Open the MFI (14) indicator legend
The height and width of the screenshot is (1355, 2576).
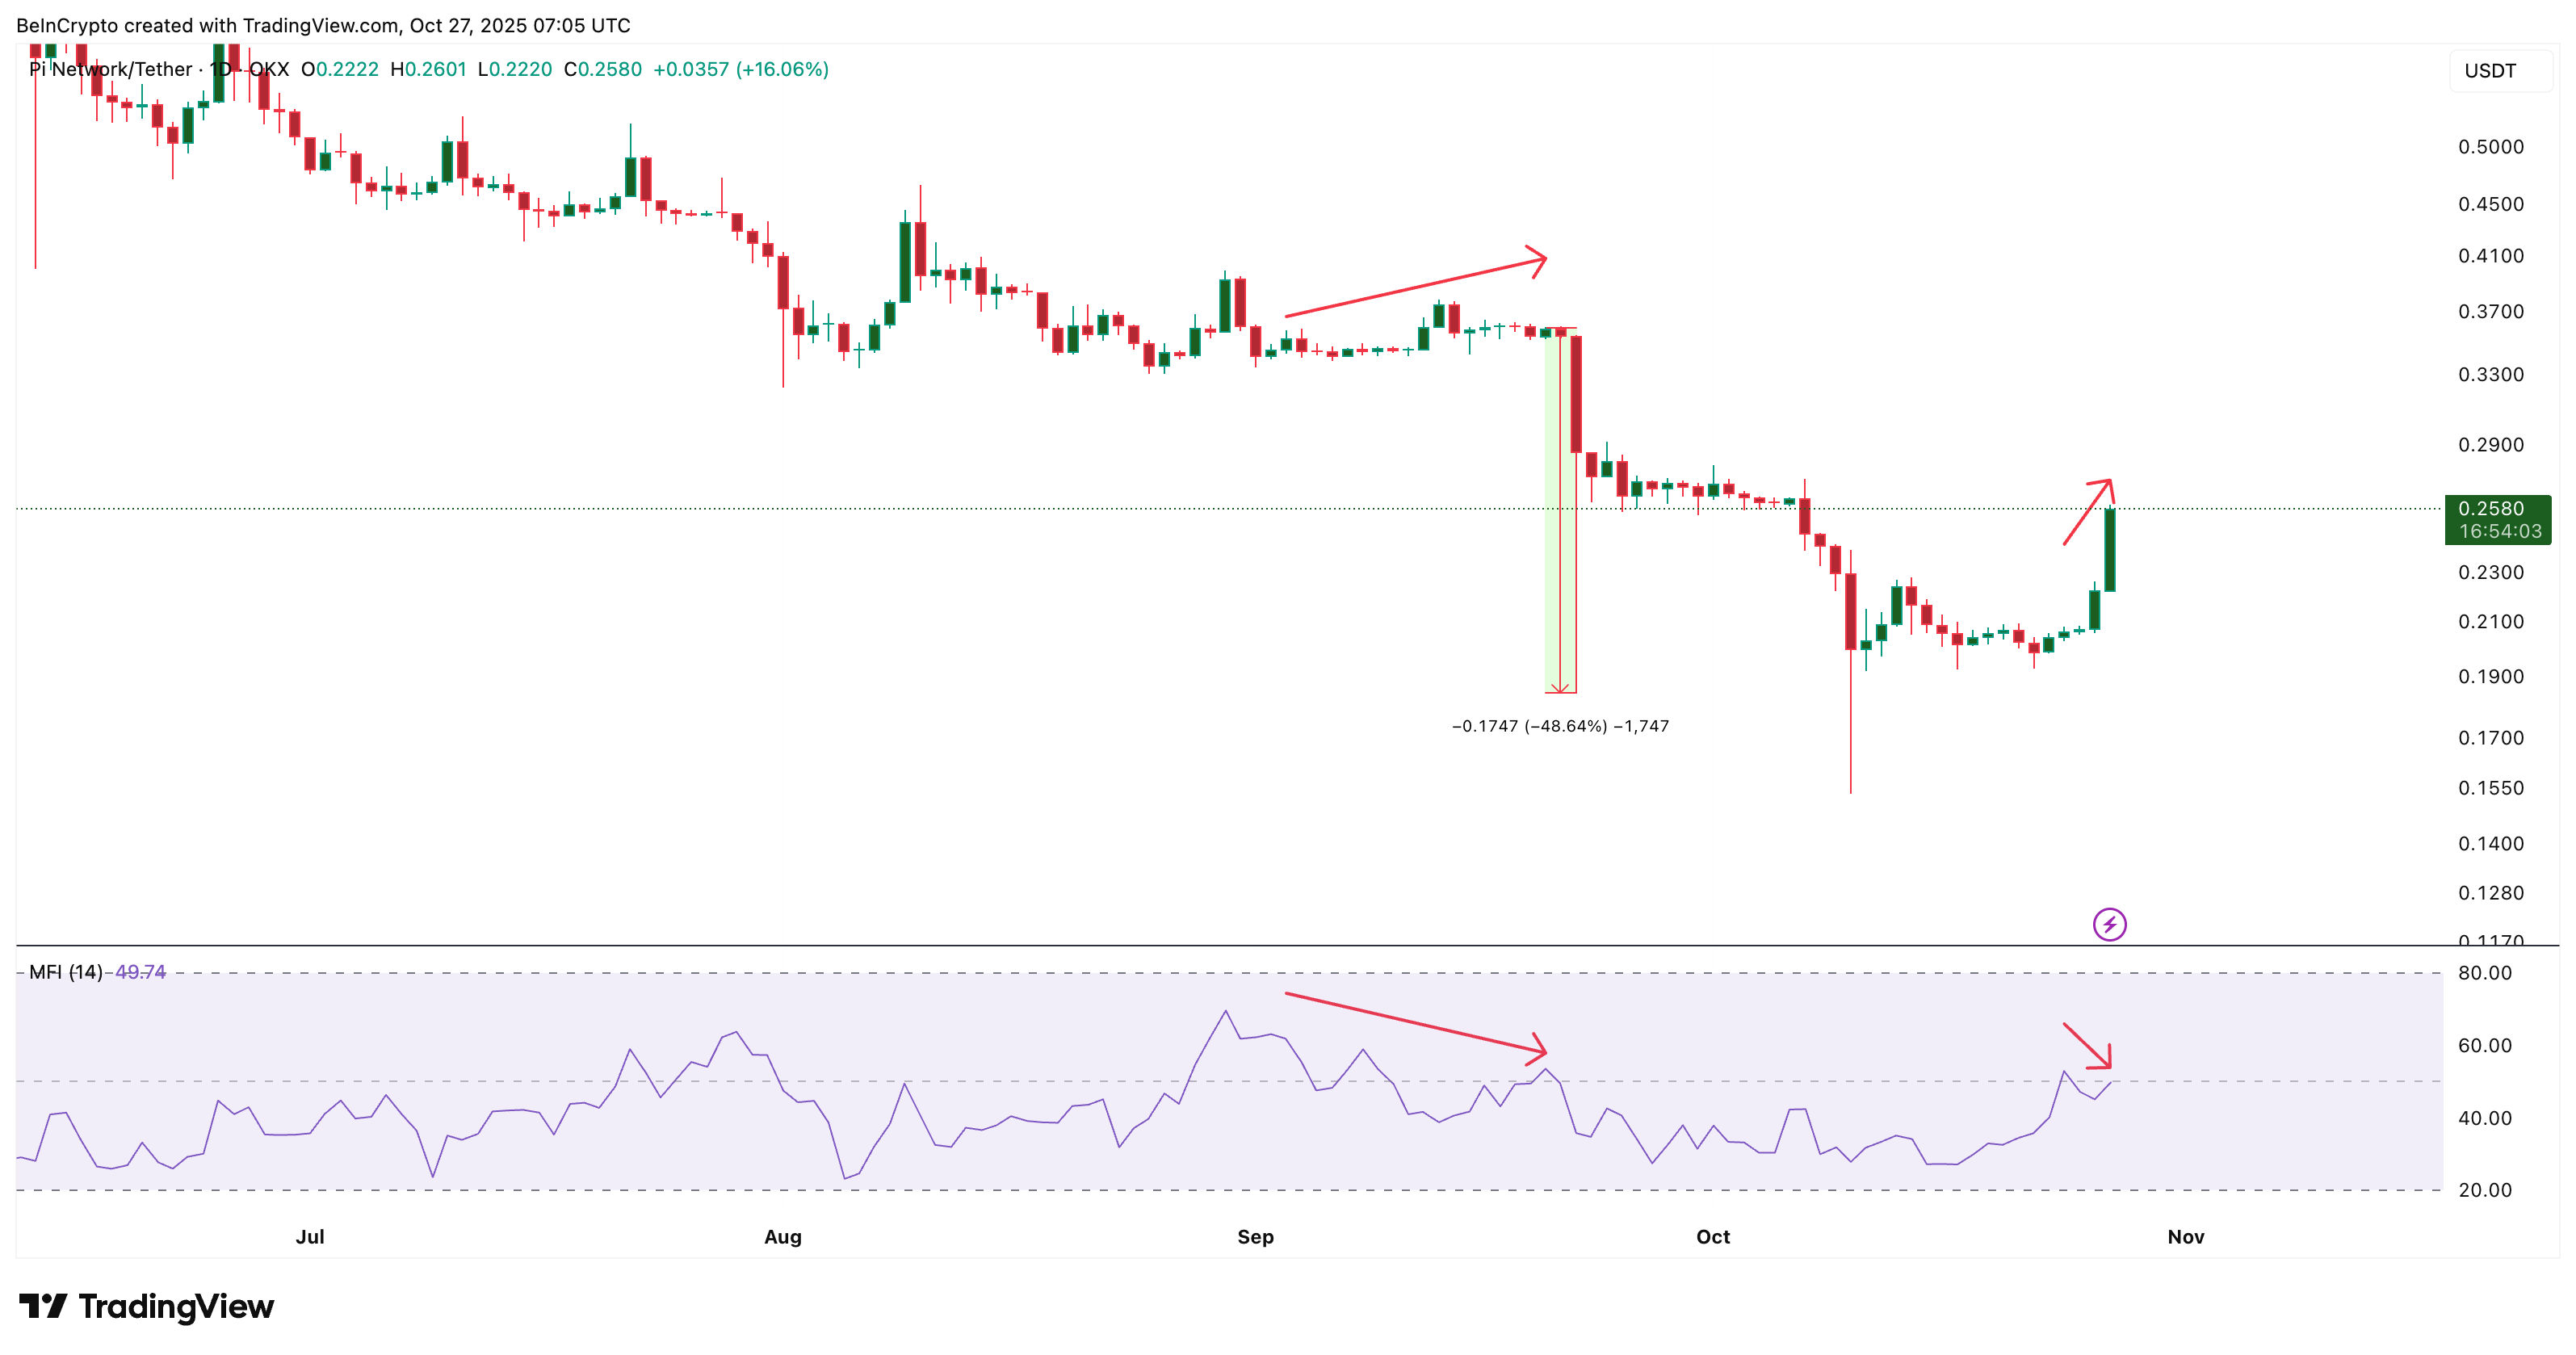pos(65,972)
